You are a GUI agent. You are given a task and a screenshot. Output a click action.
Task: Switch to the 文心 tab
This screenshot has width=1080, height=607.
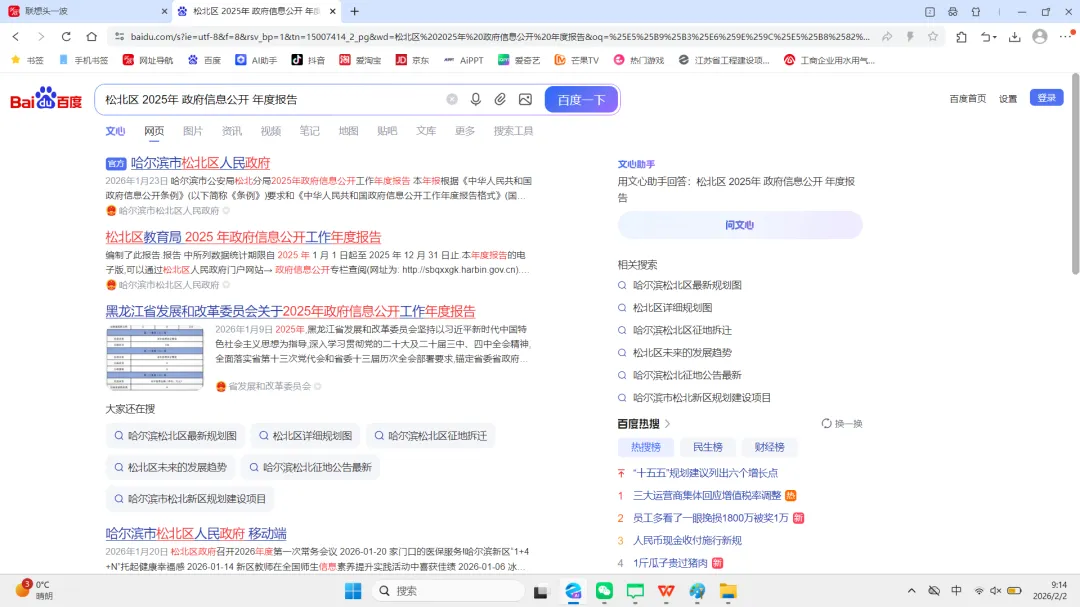pyautogui.click(x=115, y=131)
